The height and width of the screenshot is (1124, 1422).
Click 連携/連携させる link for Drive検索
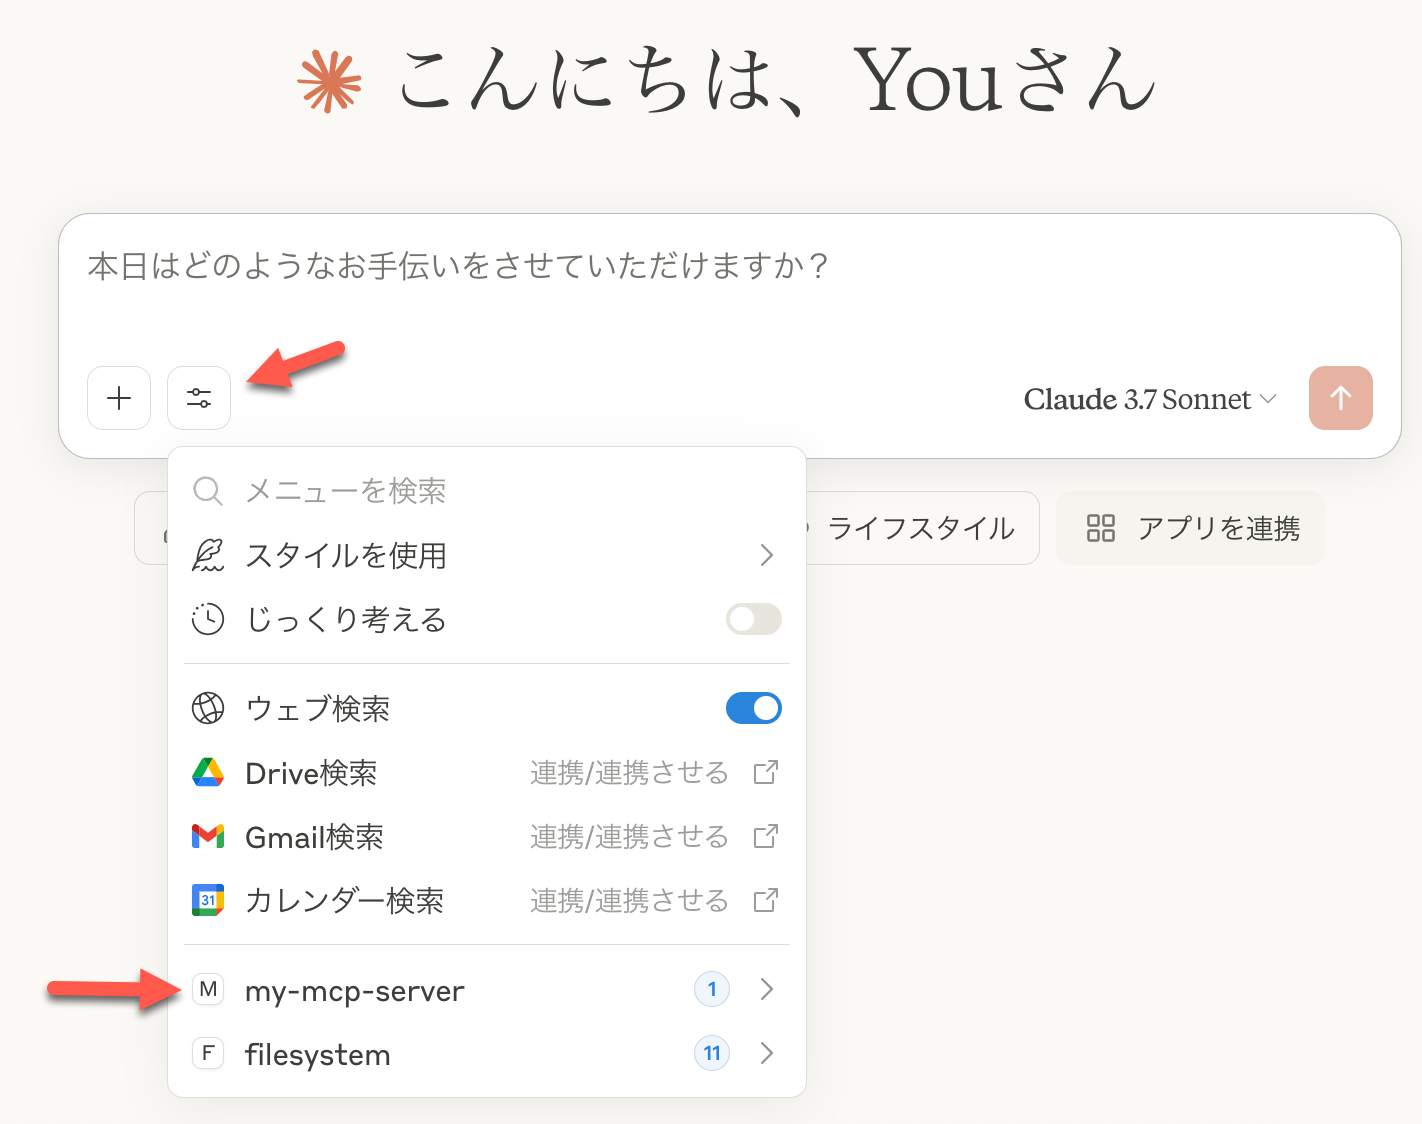tap(629, 772)
